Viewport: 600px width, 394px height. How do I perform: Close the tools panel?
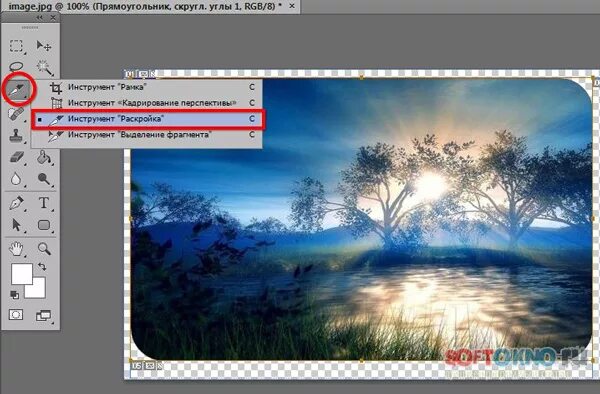click(53, 18)
